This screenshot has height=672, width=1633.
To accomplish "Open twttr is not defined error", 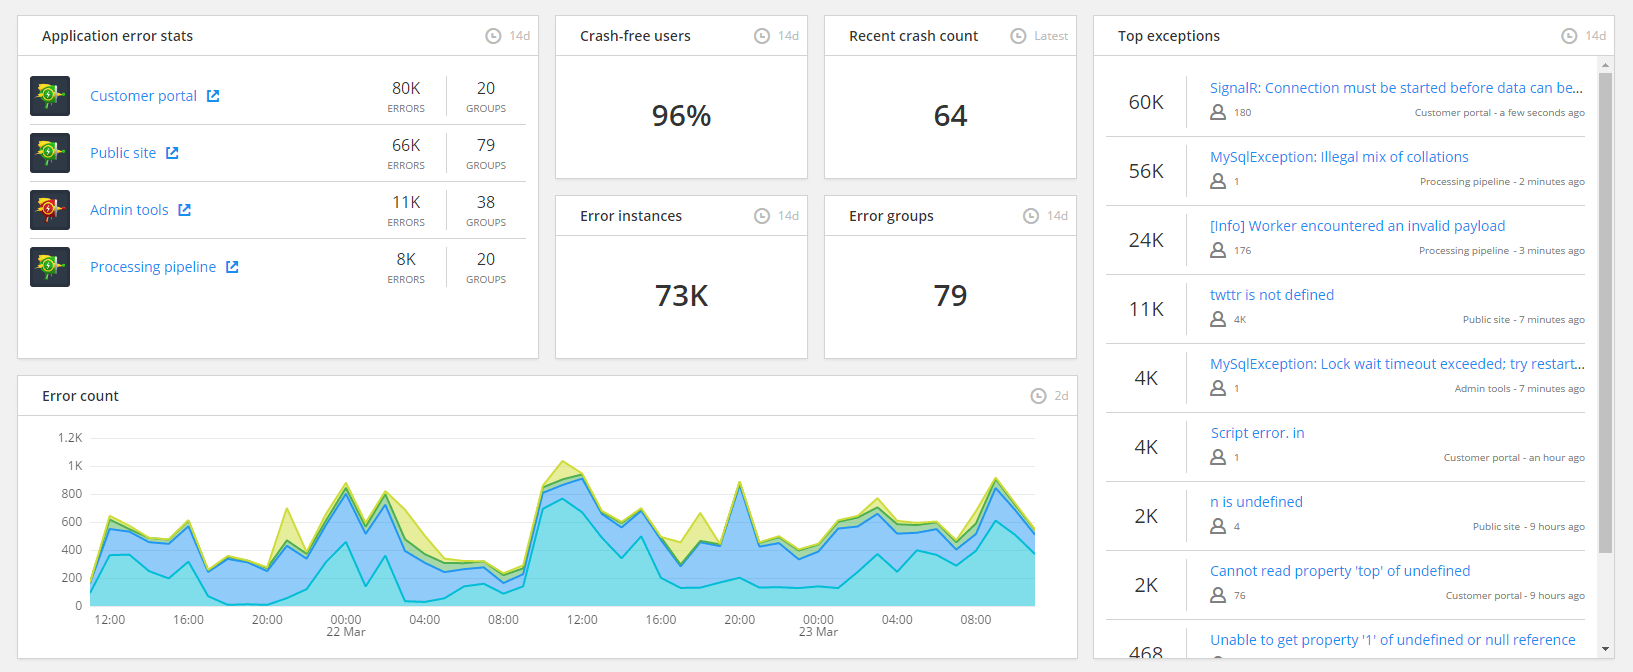I will coord(1272,295).
